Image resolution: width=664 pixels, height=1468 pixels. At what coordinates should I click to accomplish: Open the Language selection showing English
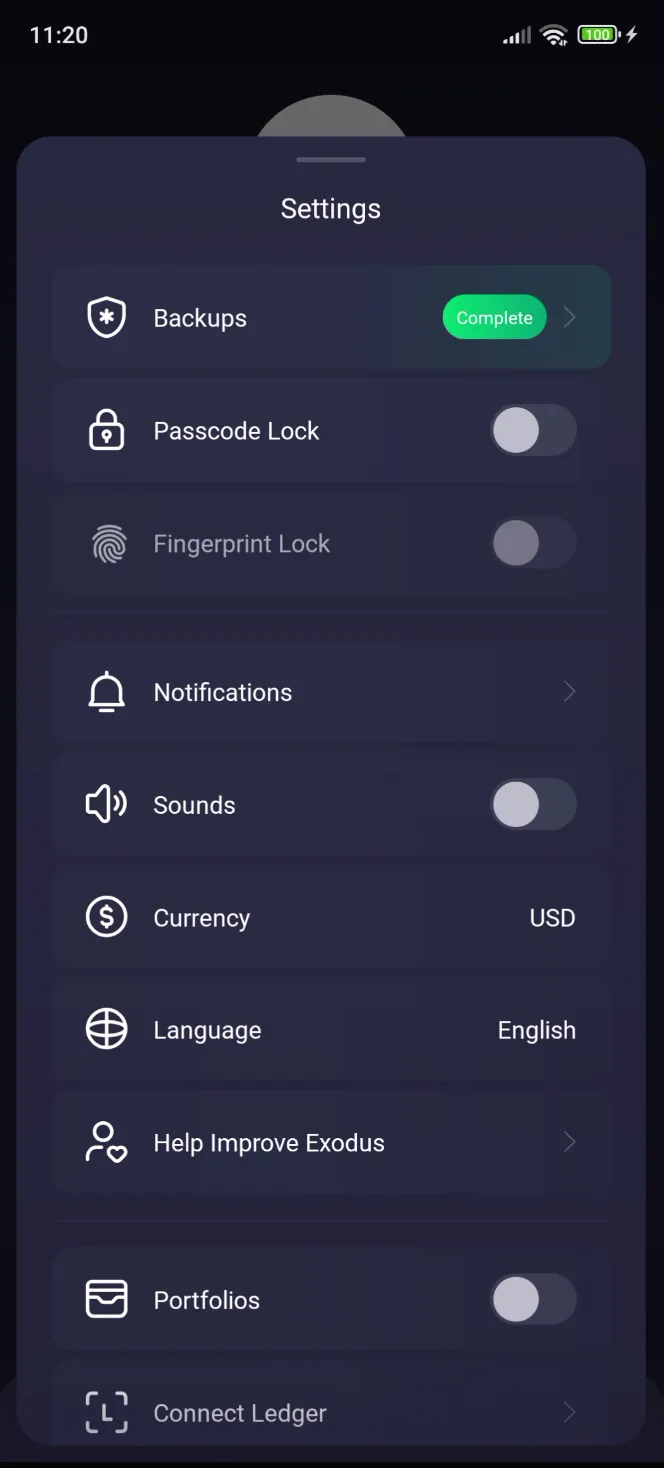[x=537, y=1029]
